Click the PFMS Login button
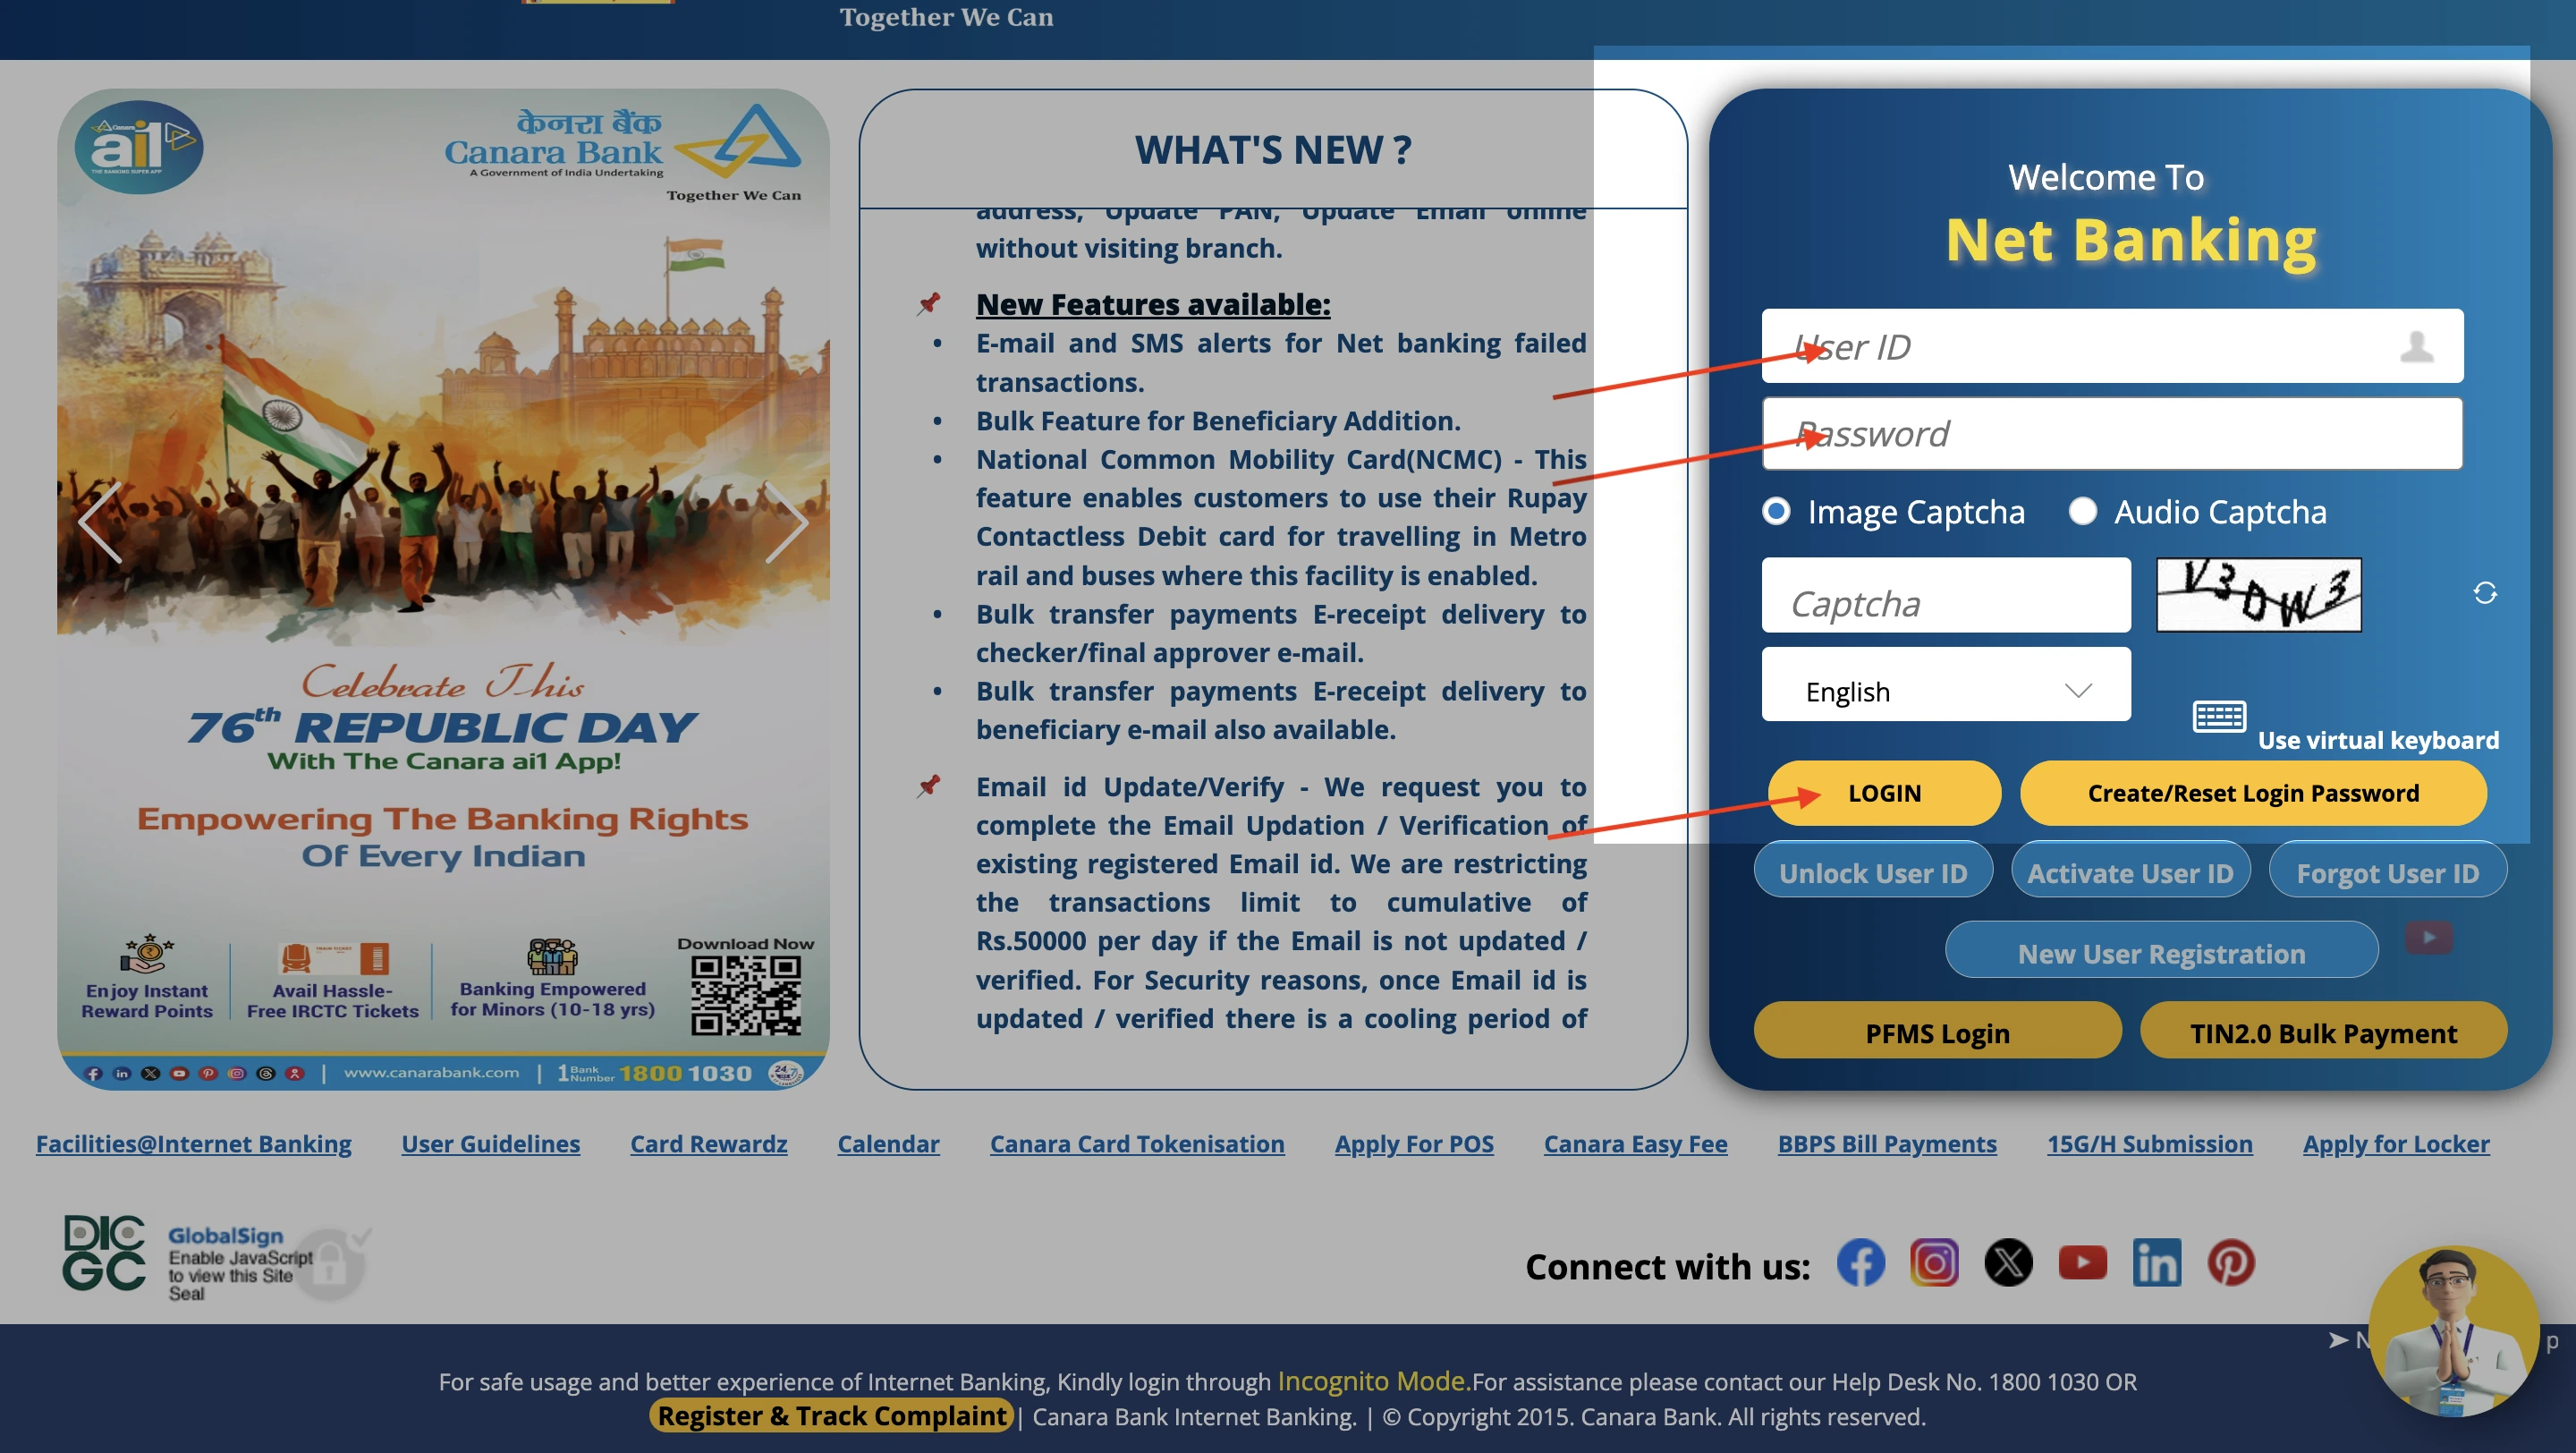 point(1939,1032)
